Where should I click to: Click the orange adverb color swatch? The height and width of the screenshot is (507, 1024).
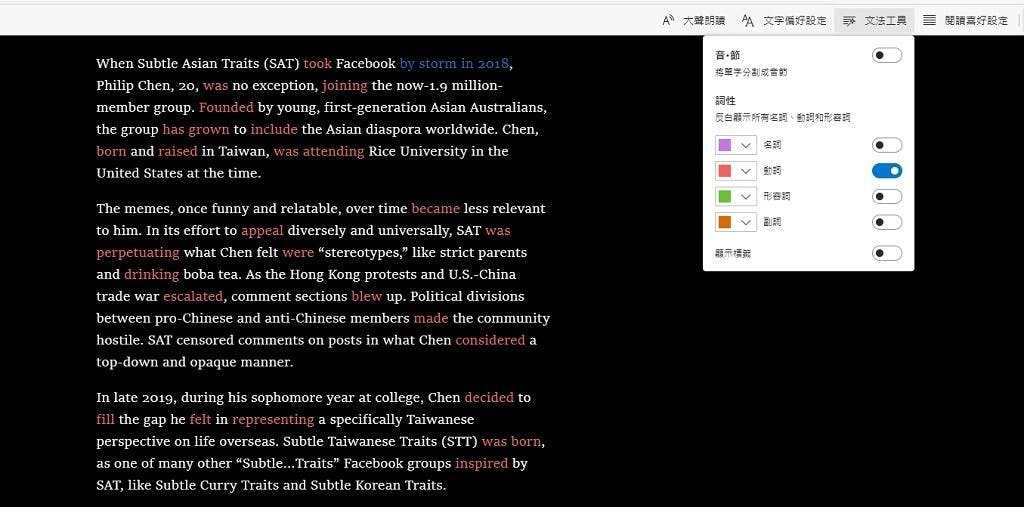724,222
